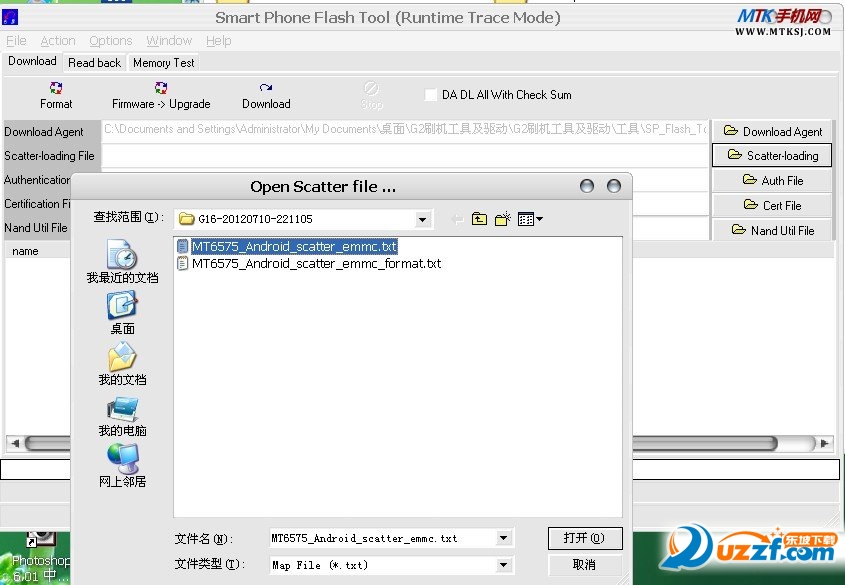
Task: Click the Auth File button
Action: point(772,180)
